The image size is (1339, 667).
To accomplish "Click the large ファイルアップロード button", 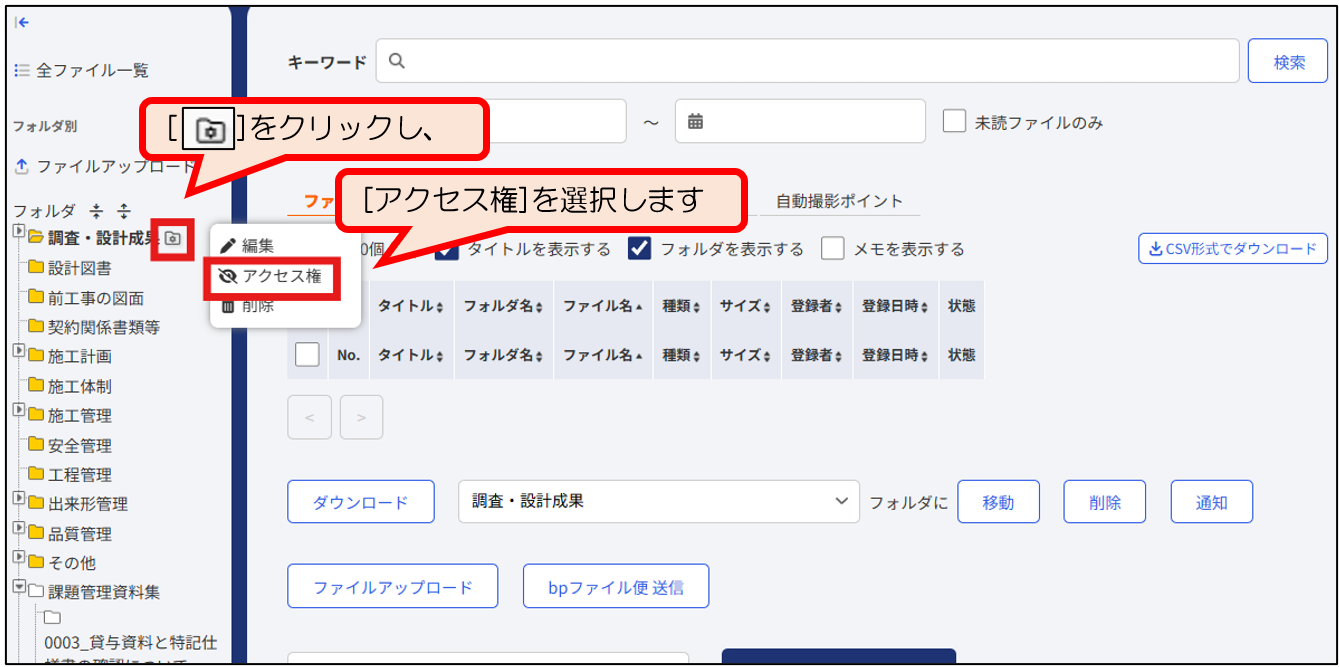I will pyautogui.click(x=393, y=587).
